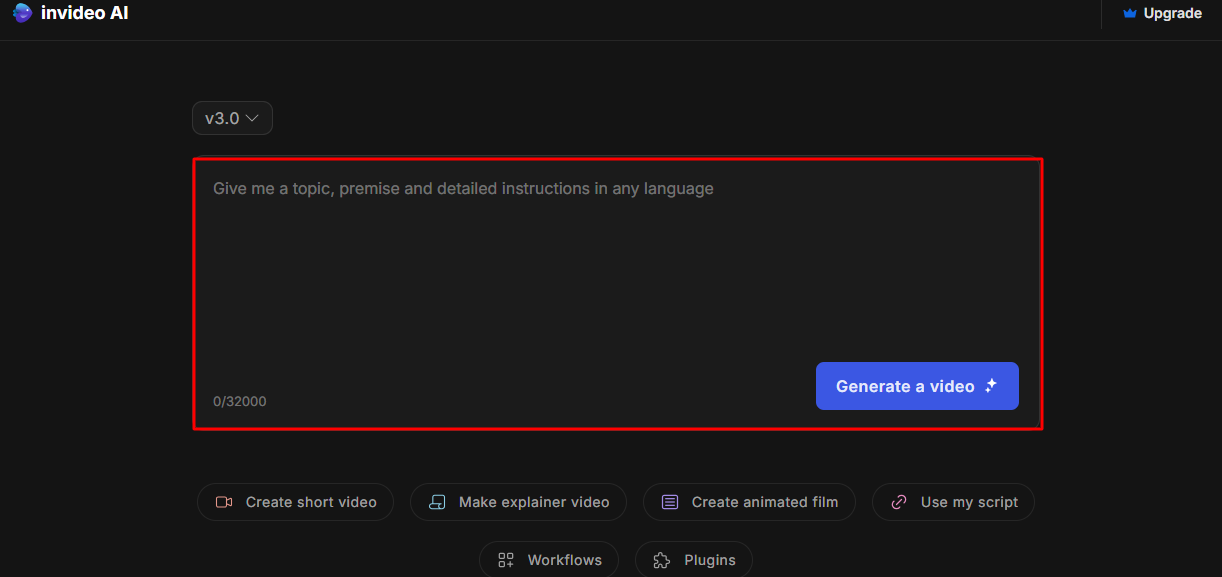Select the list icon for animated film
1222x577 pixels.
(x=668, y=502)
